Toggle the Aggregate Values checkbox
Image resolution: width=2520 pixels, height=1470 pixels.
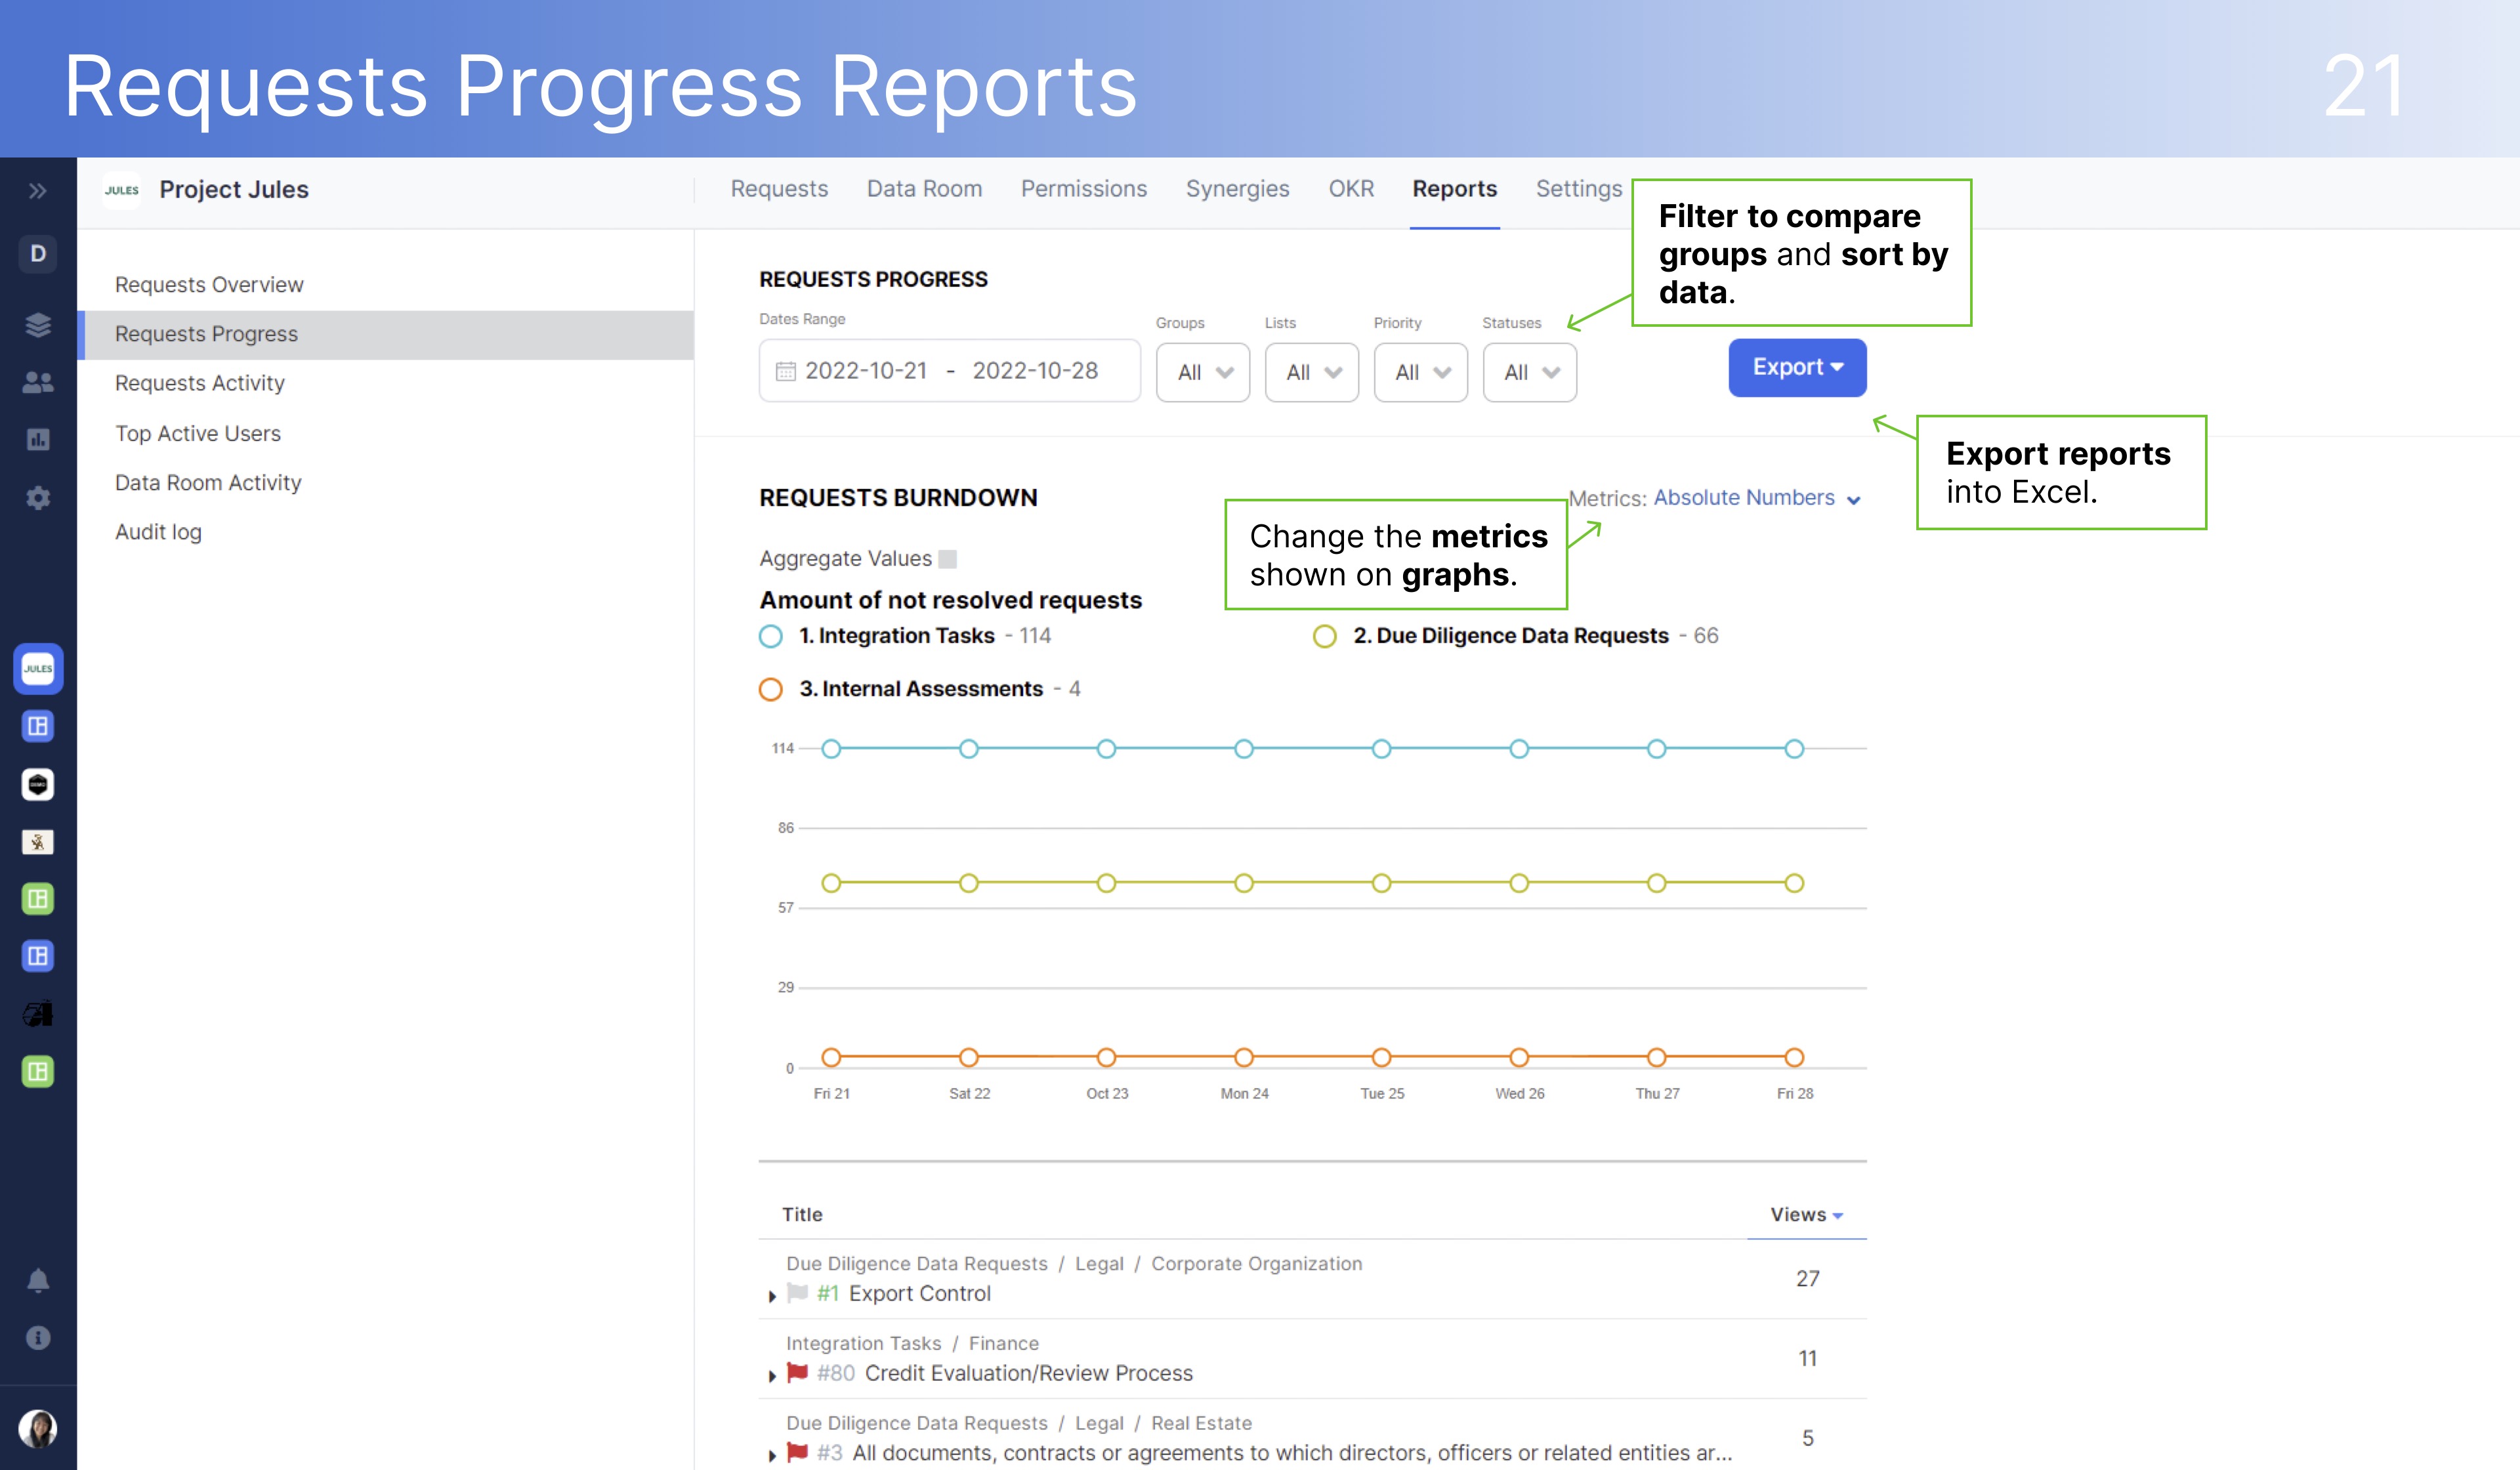pyautogui.click(x=948, y=558)
